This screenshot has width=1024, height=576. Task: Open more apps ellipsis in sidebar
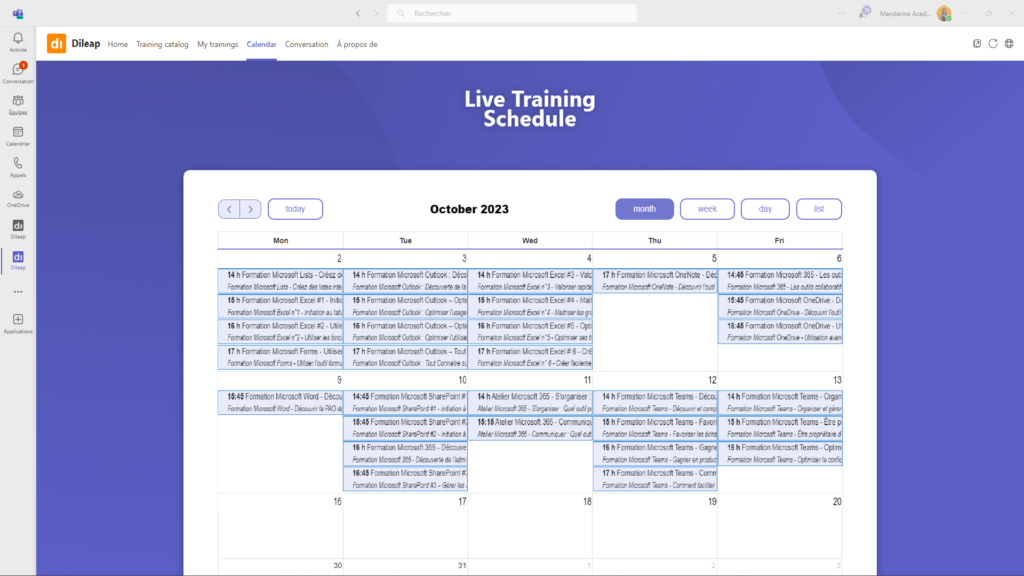click(x=18, y=292)
